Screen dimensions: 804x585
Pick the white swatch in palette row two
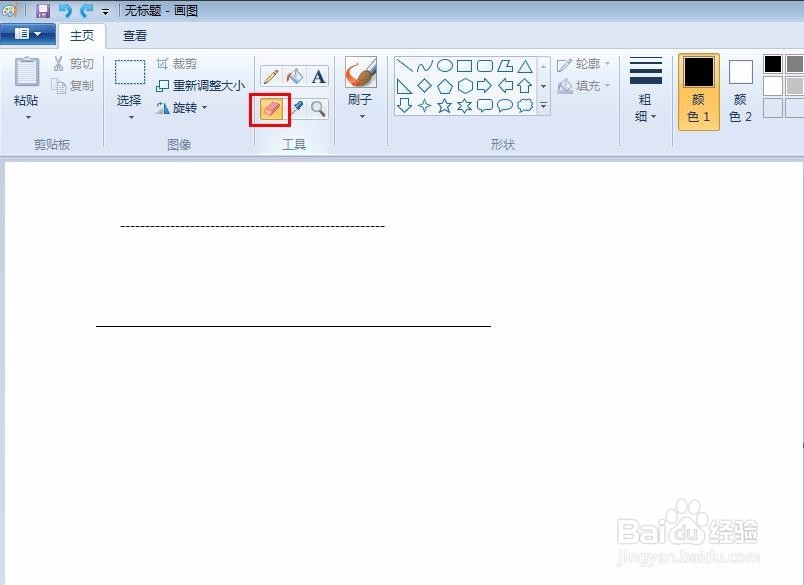[x=773, y=86]
